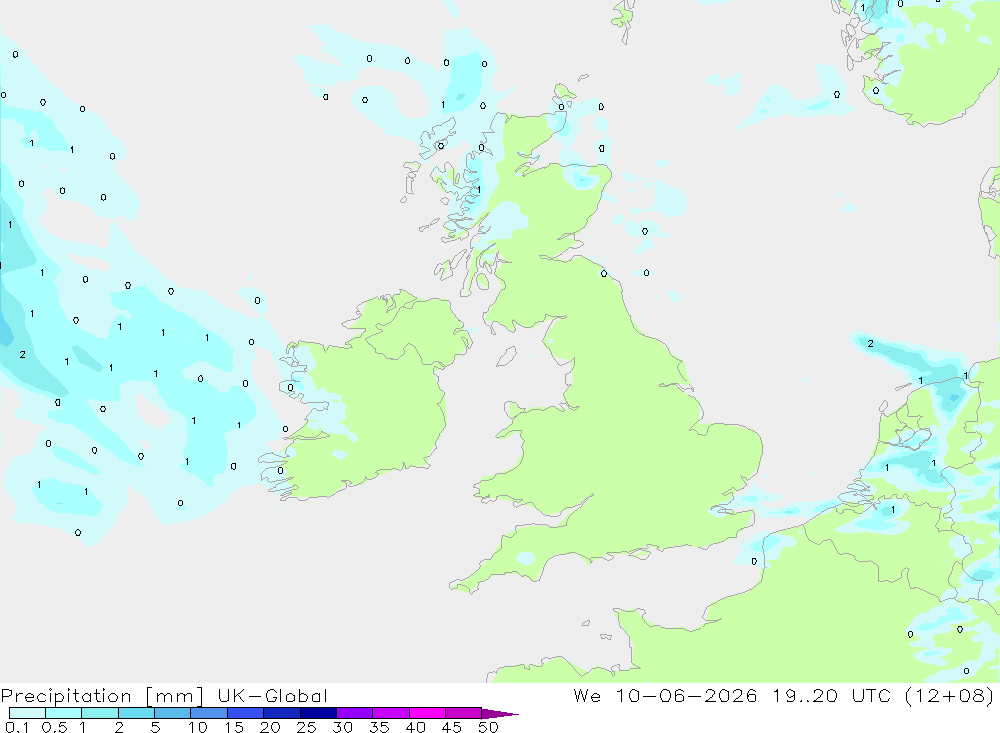Image resolution: width=1000 pixels, height=733 pixels.
Task: Click the '0.5' legend scale label
Action: tap(54, 727)
